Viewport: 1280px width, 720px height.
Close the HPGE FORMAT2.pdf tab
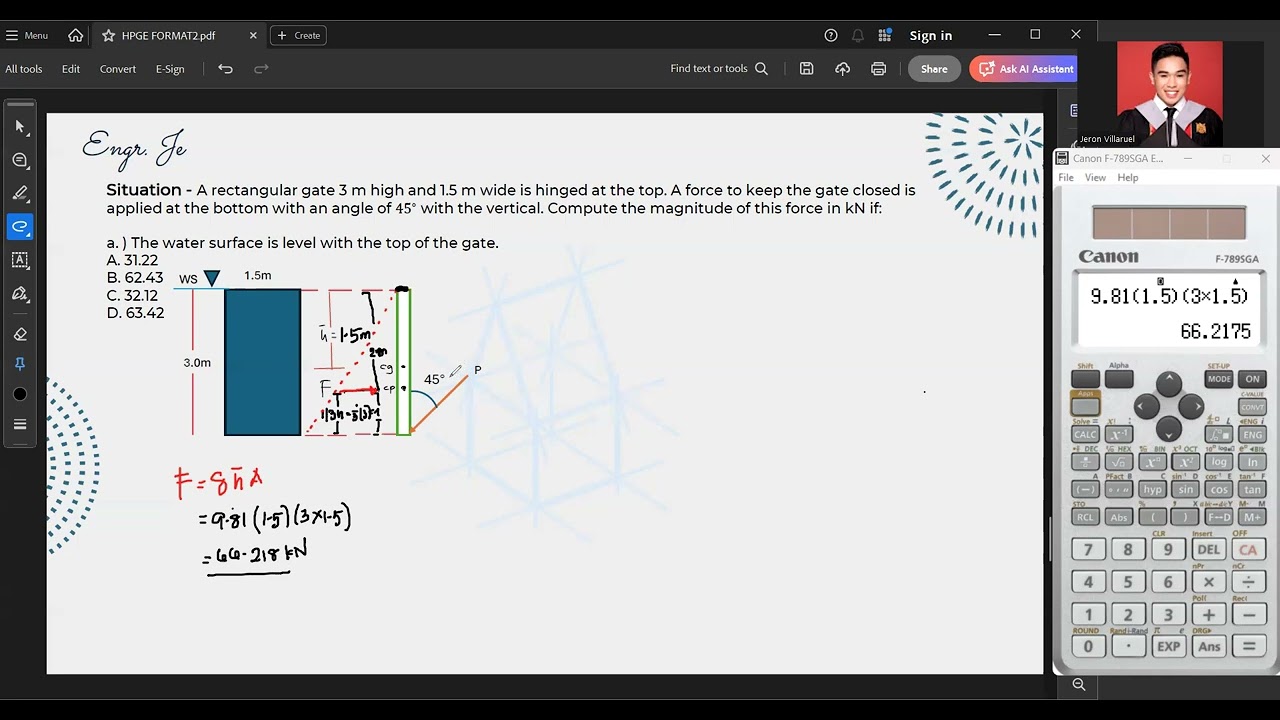[x=253, y=35]
